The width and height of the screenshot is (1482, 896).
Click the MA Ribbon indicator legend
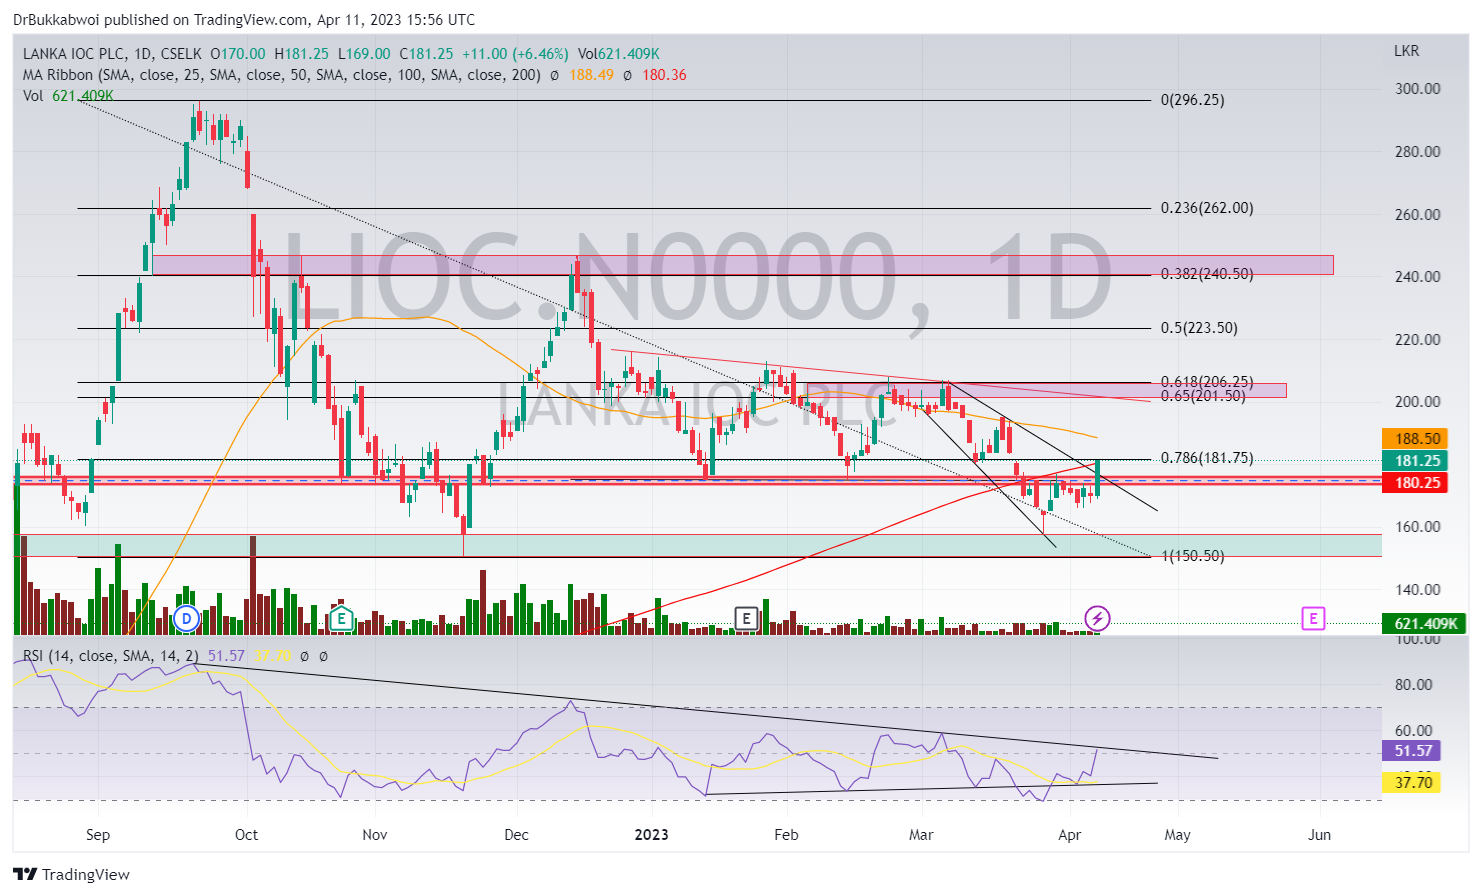(282, 75)
